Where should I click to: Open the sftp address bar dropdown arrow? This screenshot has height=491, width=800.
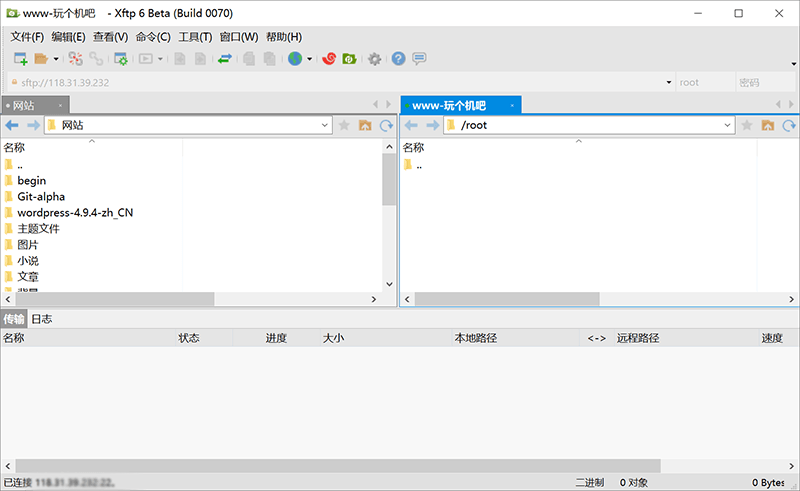click(668, 82)
